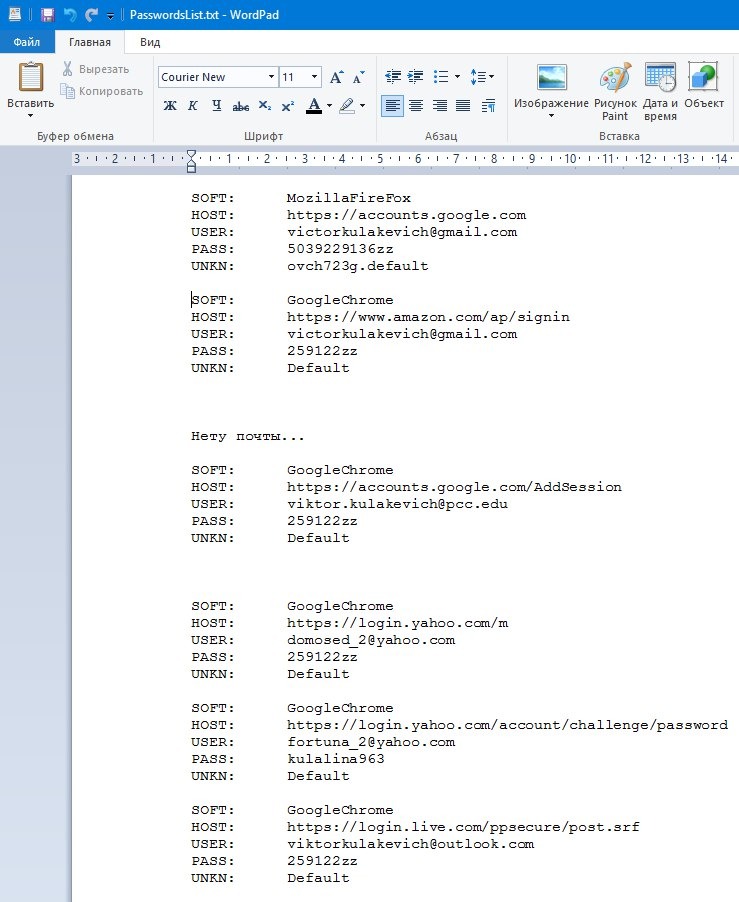
Task: Click the Объект insert button
Action: 704,86
